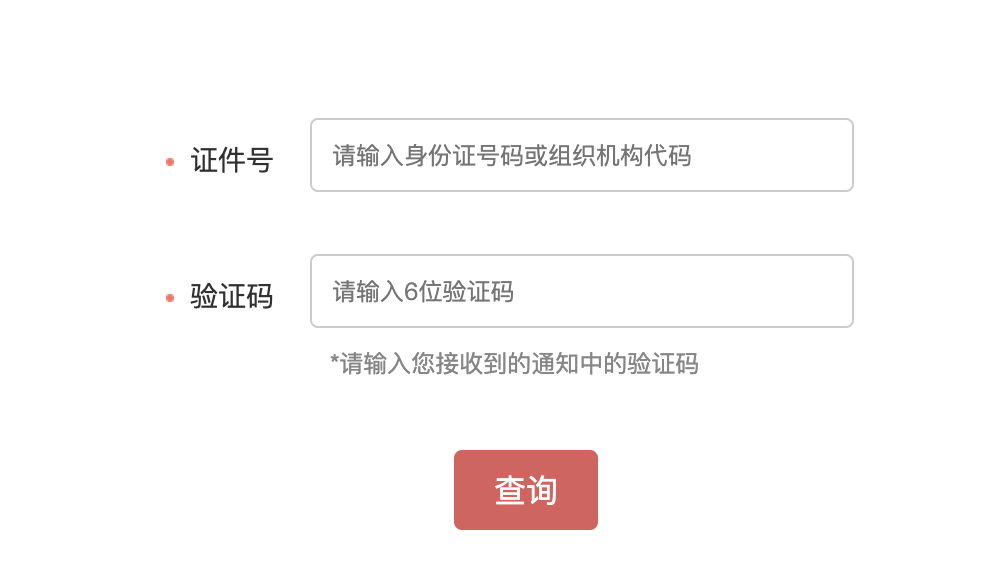Focus the 验证码 input box
This screenshot has width=1000, height=568.
581,291
